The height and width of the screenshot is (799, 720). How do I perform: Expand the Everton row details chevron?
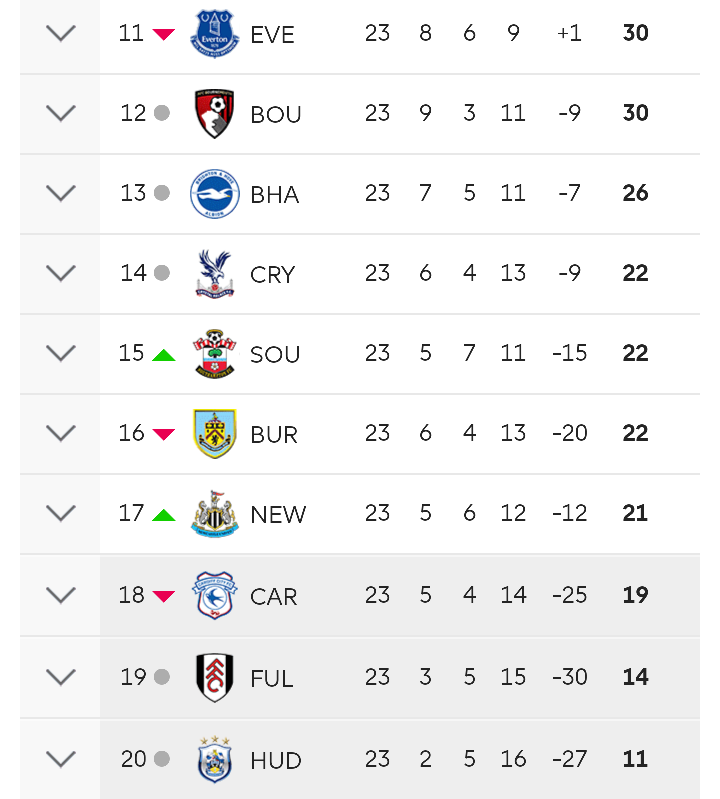pyautogui.click(x=61, y=34)
